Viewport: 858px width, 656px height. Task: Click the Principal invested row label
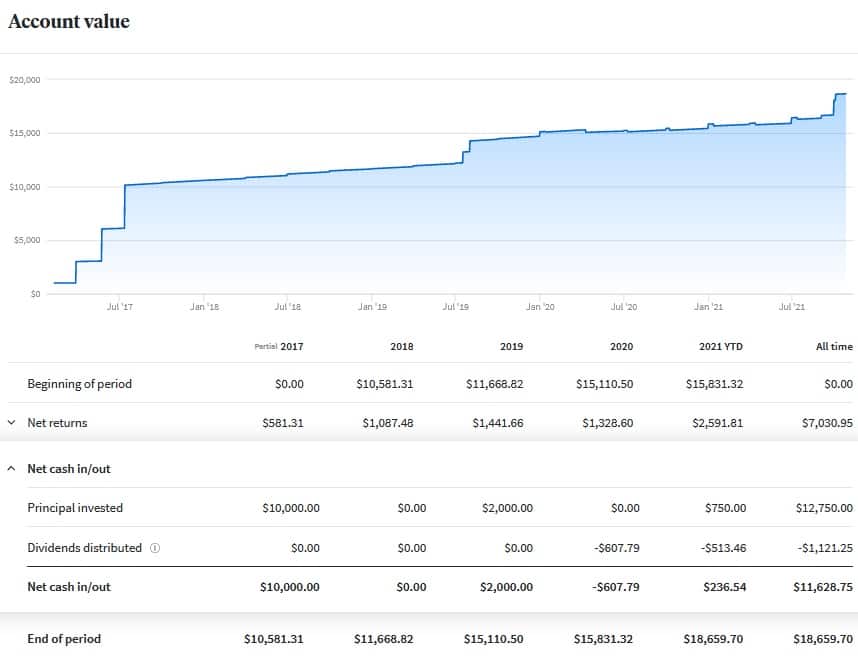click(75, 508)
